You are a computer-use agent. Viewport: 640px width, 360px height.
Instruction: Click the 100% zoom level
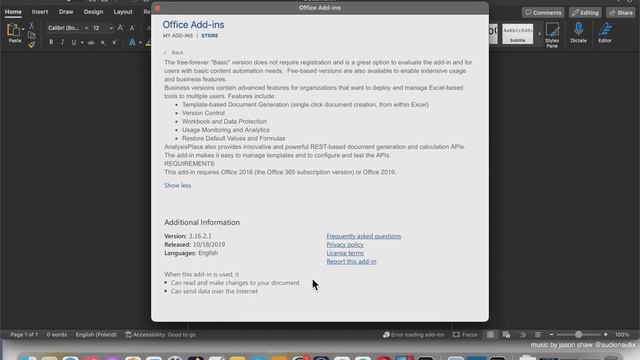(x=622, y=335)
